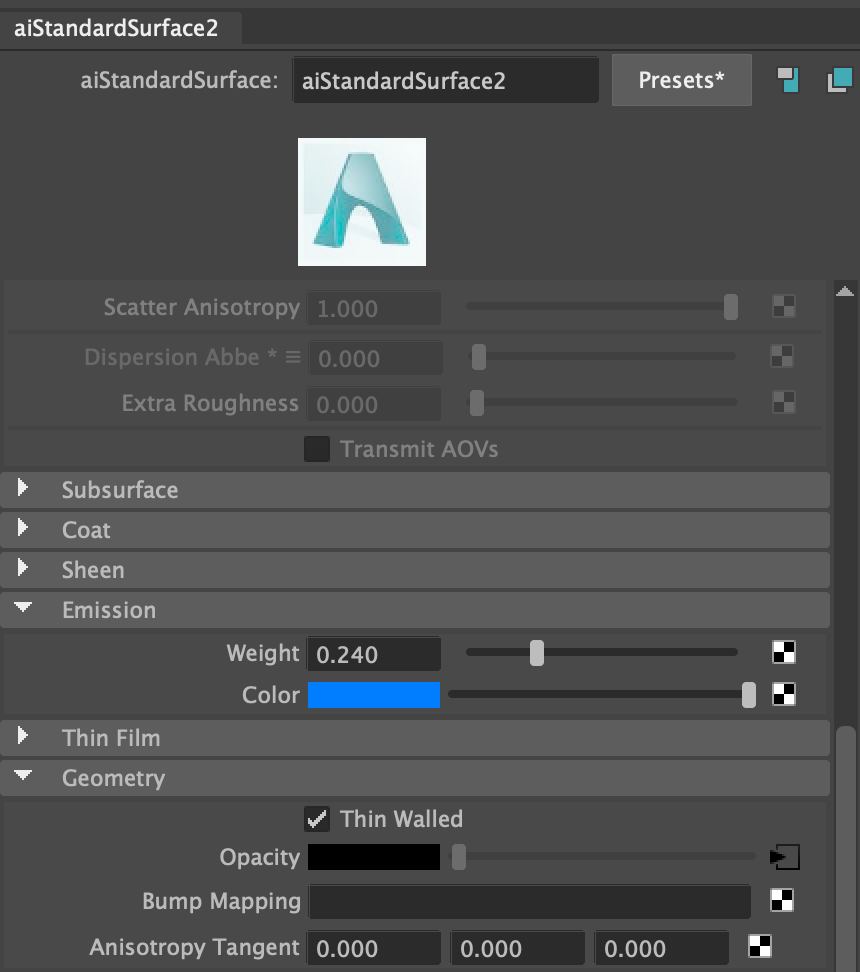Click the Dispersion Abbe menu lines icon
The image size is (860, 972).
click(x=293, y=357)
